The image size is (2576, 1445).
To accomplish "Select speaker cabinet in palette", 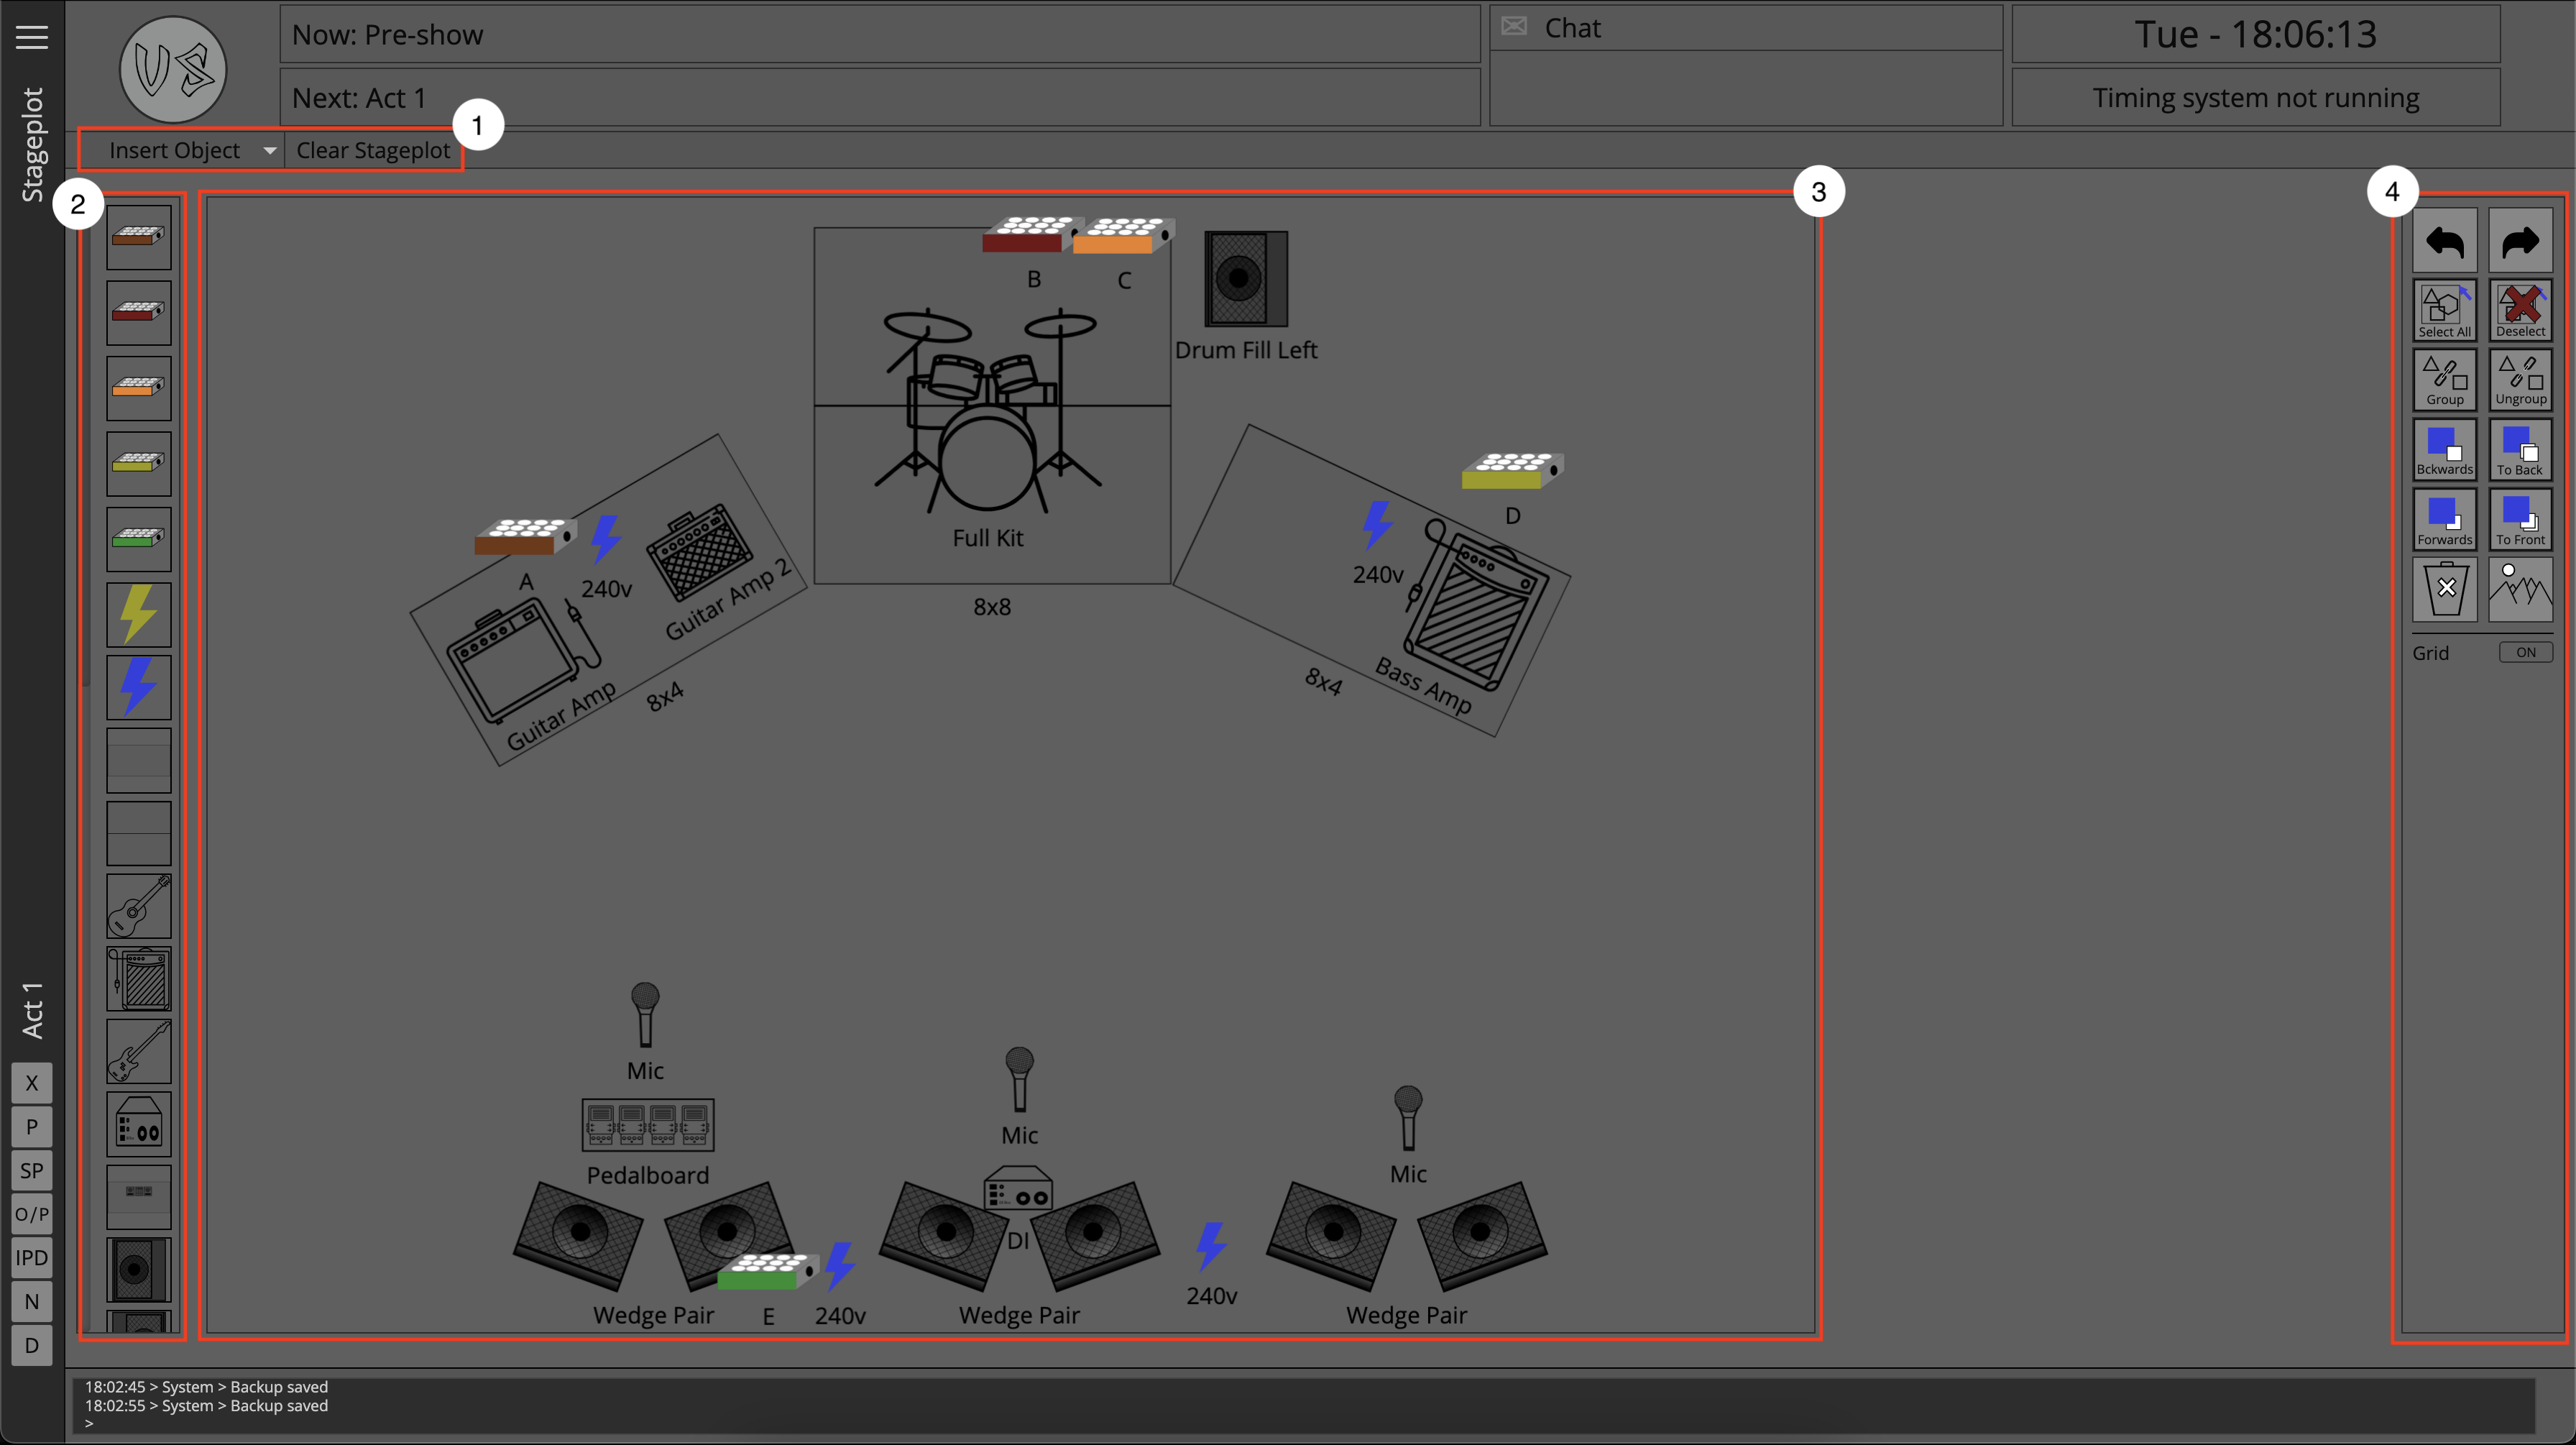I will pos(139,1270).
